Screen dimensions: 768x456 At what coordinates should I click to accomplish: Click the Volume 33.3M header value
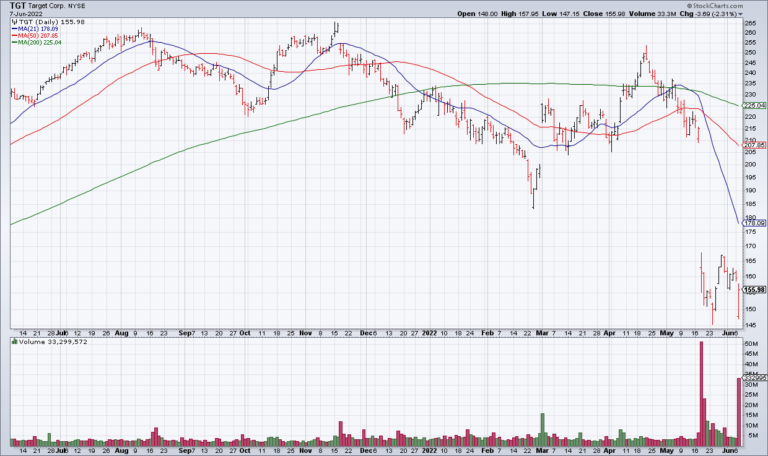point(667,14)
